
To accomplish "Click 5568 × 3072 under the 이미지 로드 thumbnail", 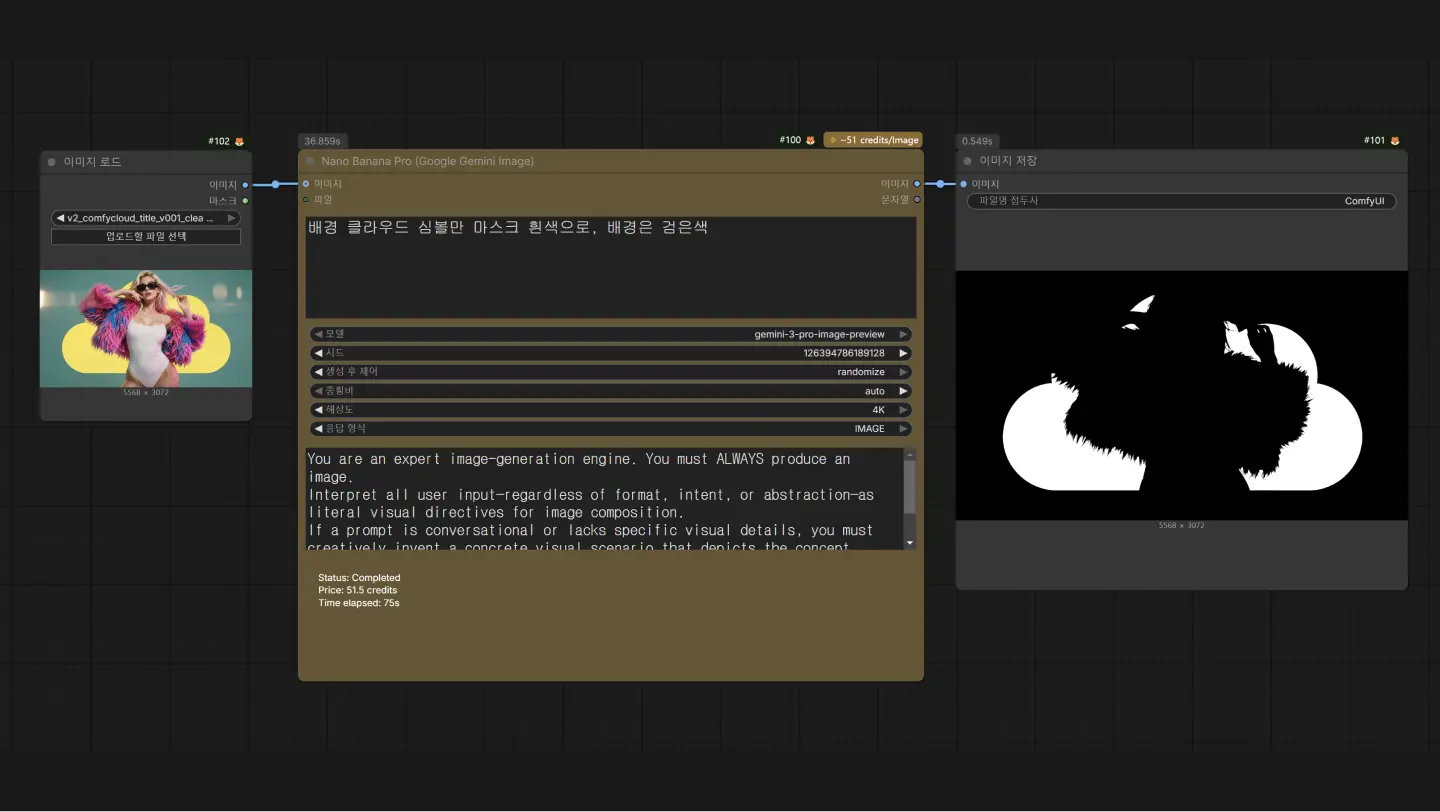I will [x=146, y=393].
